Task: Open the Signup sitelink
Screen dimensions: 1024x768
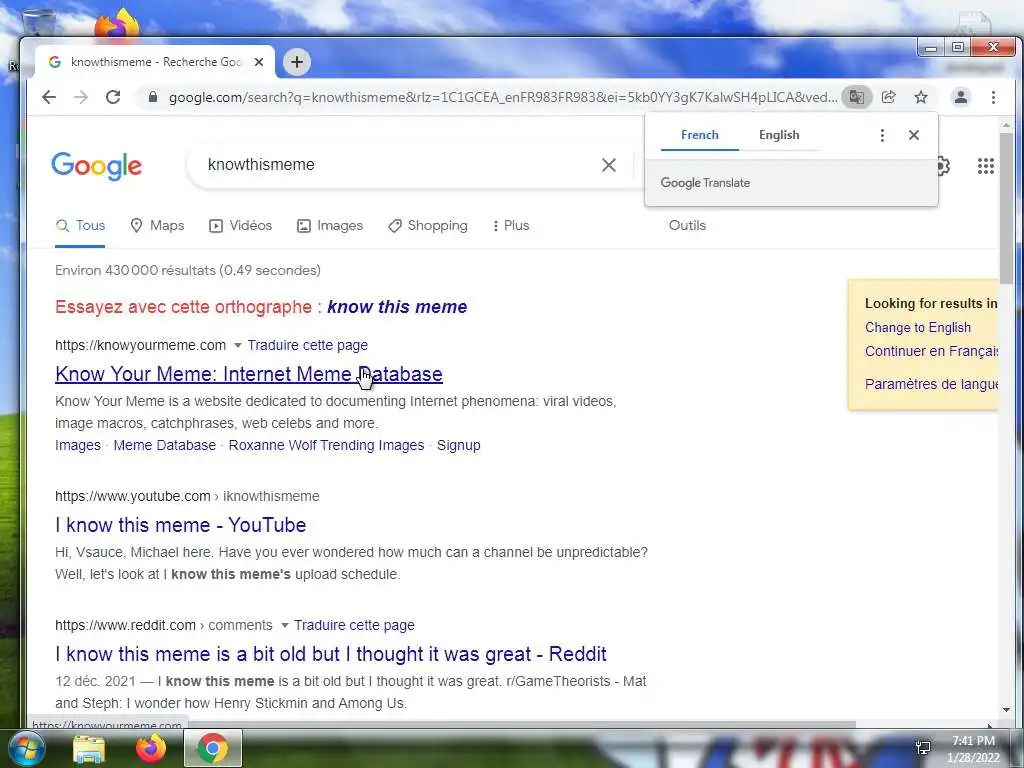Action: pos(458,445)
